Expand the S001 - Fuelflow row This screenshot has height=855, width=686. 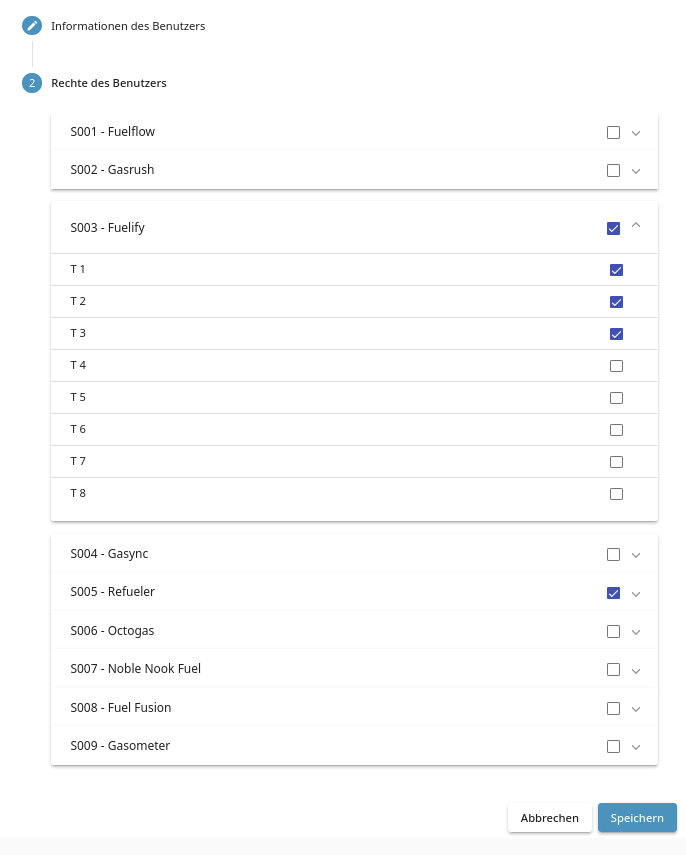point(636,133)
